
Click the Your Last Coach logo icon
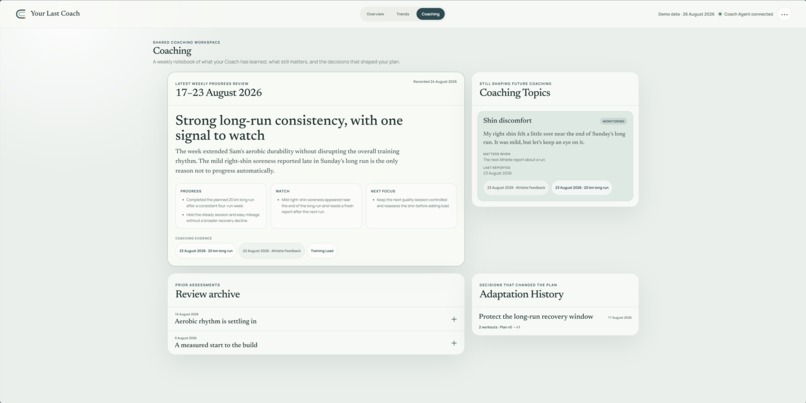(x=21, y=14)
